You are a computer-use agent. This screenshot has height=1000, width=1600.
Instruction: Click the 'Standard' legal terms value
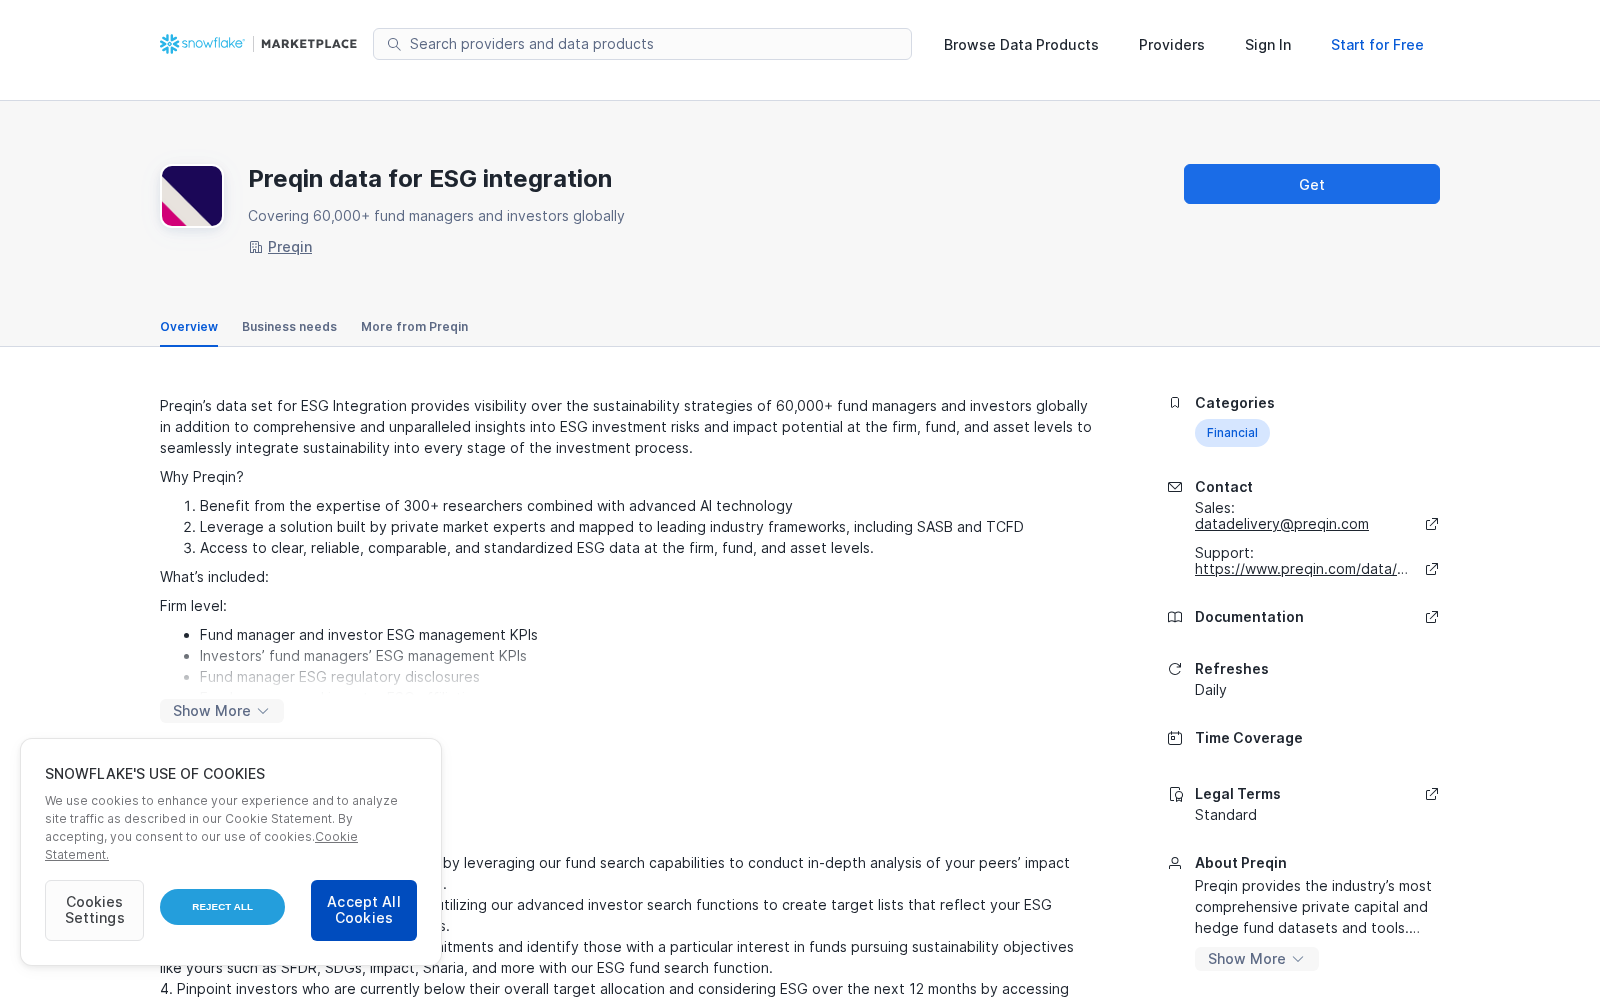point(1226,815)
